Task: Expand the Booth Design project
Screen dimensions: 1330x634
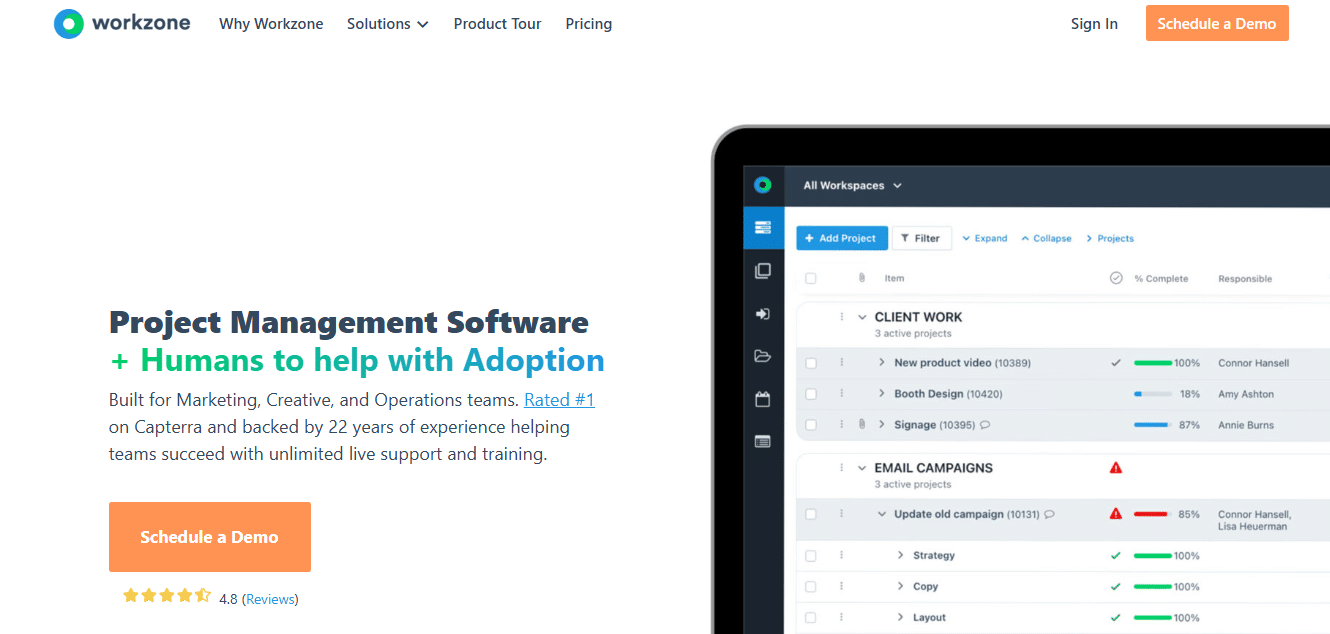Action: coord(882,393)
